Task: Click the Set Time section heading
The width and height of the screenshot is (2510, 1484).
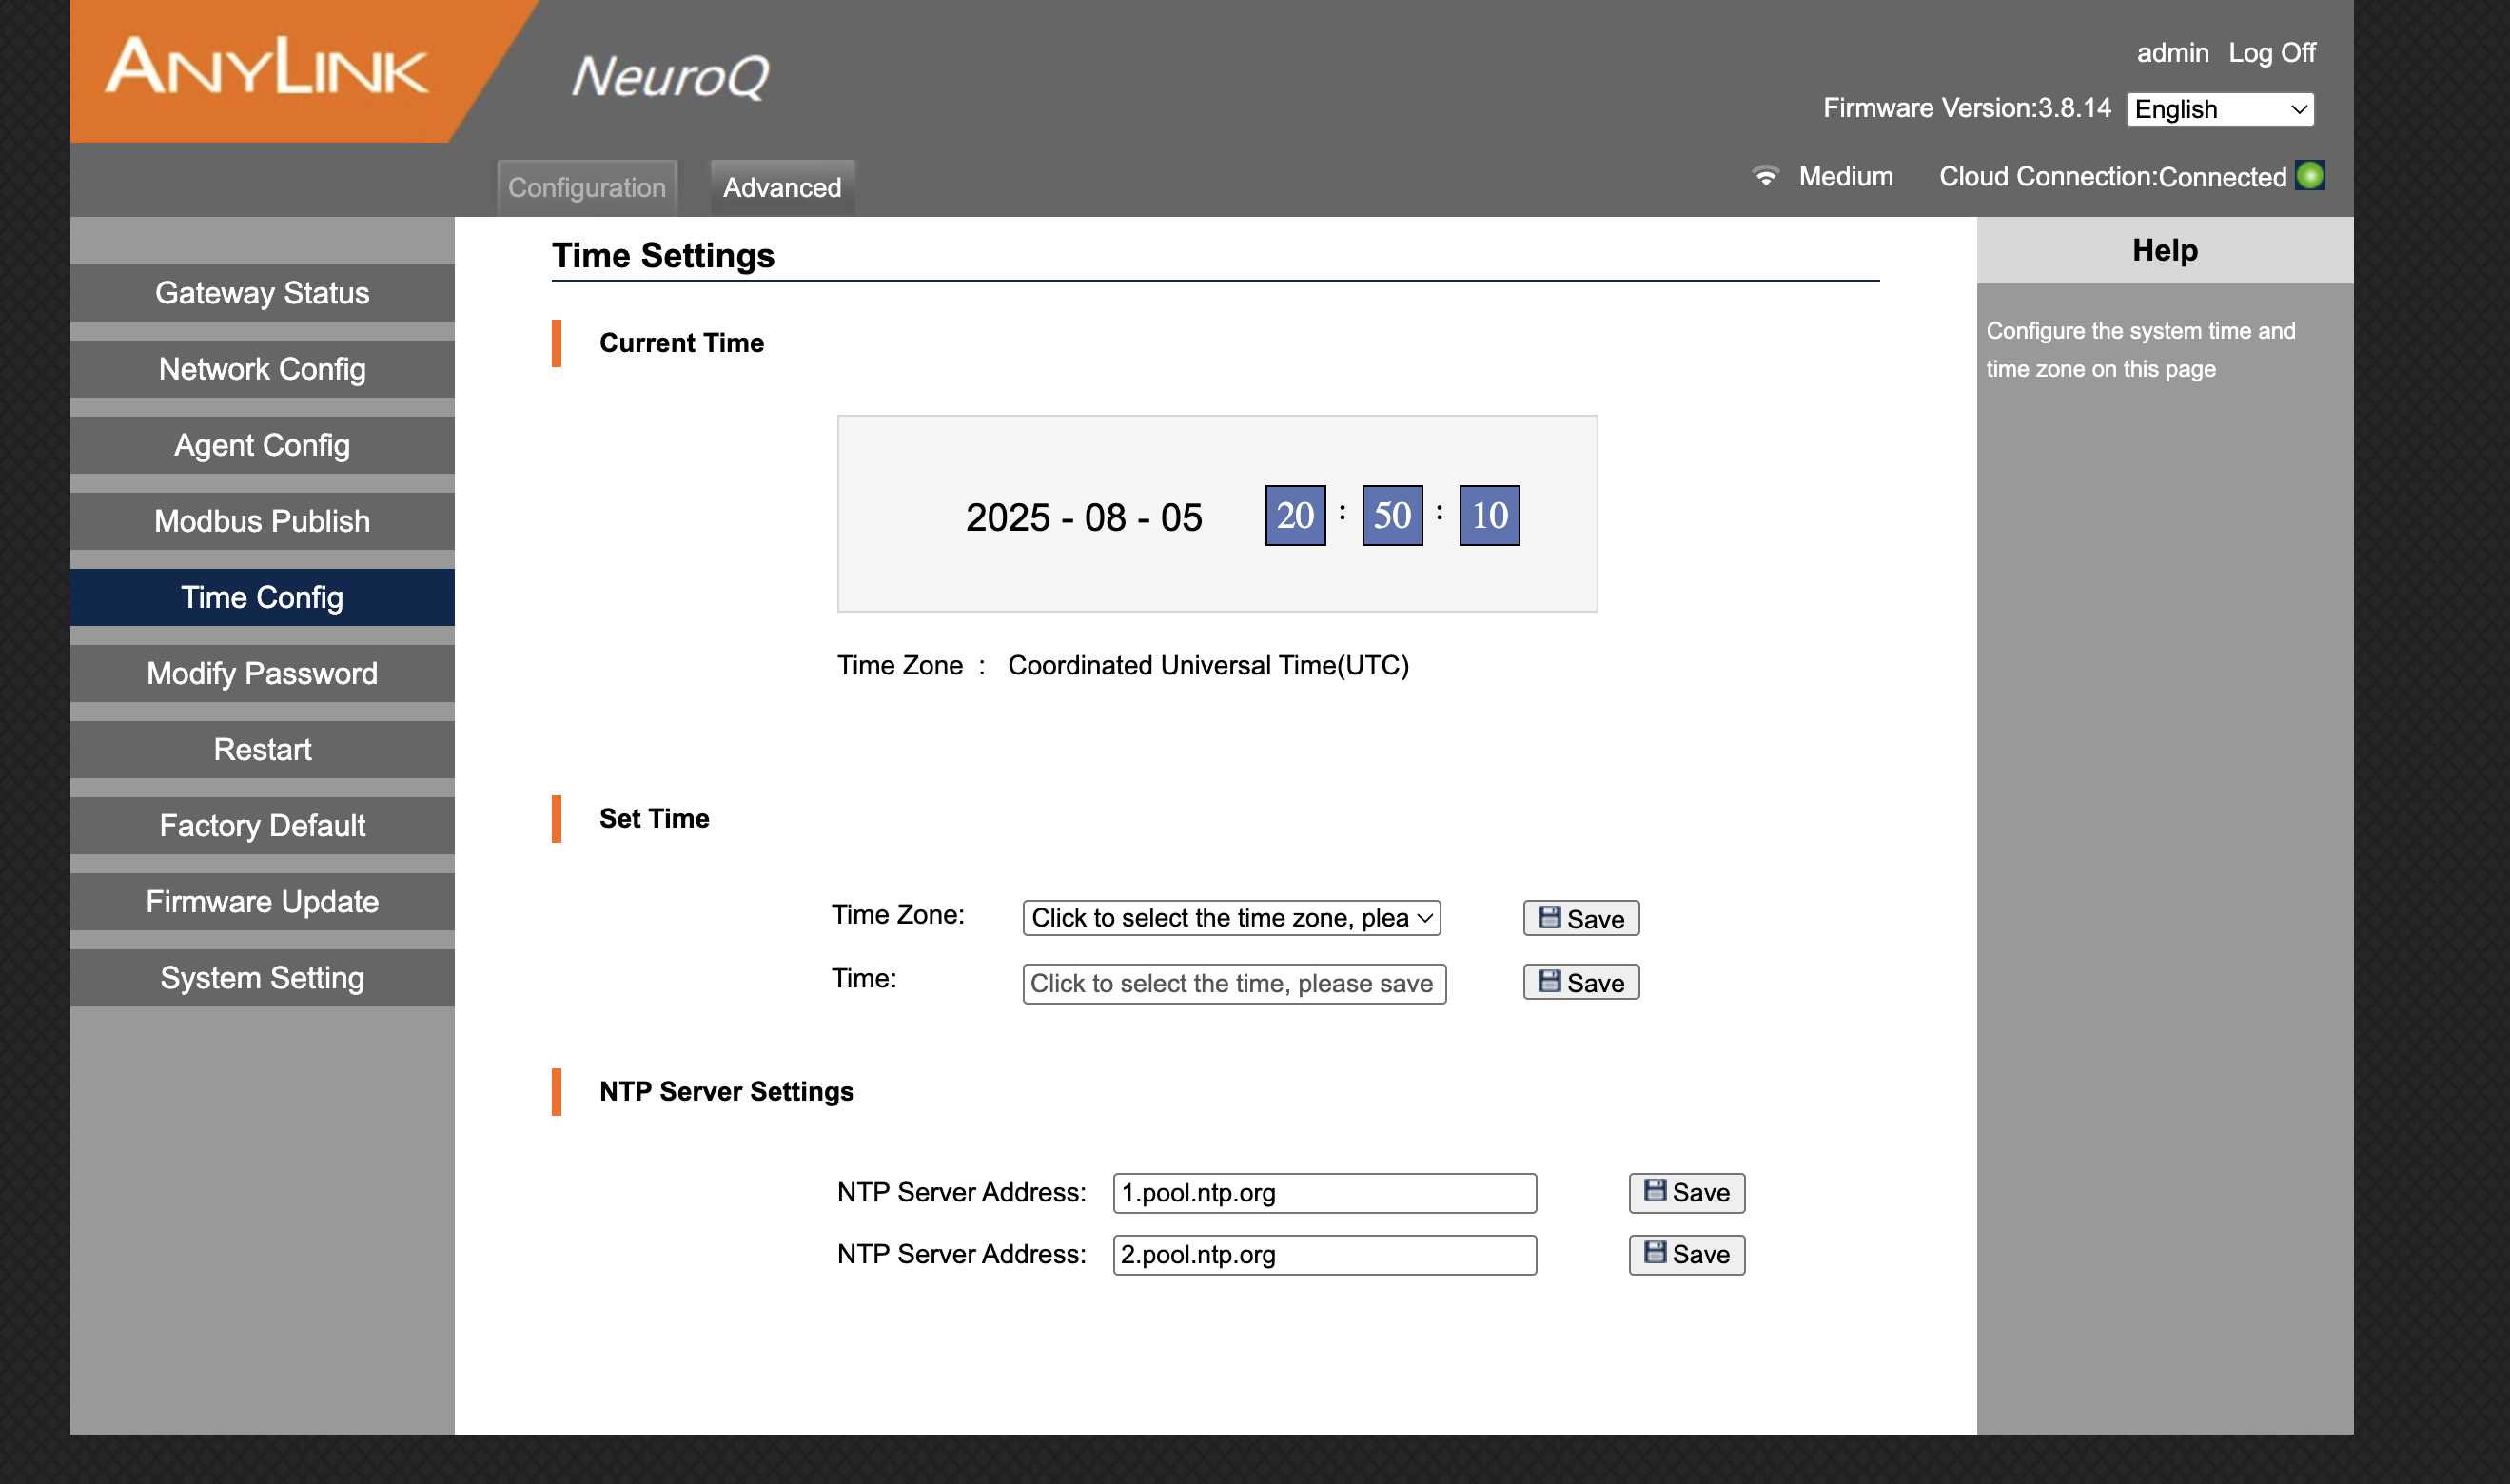Action: (654, 819)
